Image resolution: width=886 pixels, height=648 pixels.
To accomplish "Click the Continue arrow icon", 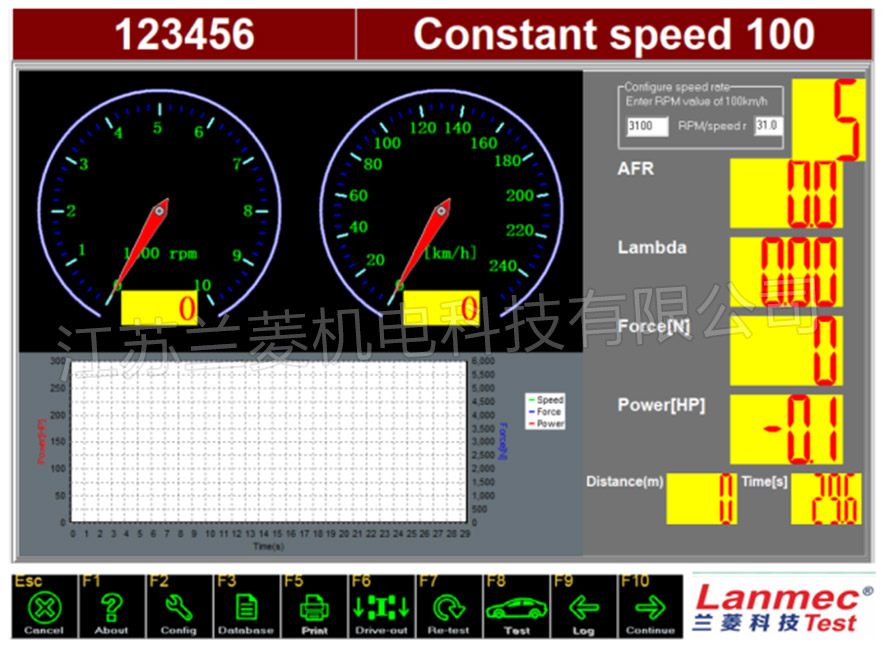I will [x=651, y=607].
